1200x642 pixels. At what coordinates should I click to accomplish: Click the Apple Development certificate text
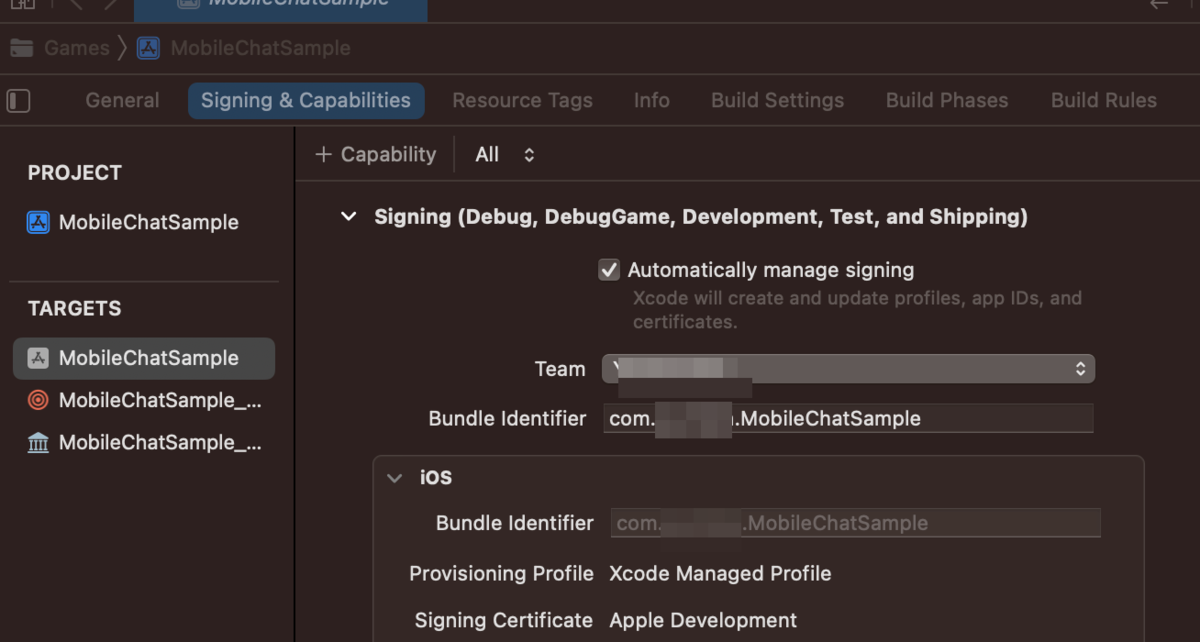[x=703, y=621]
